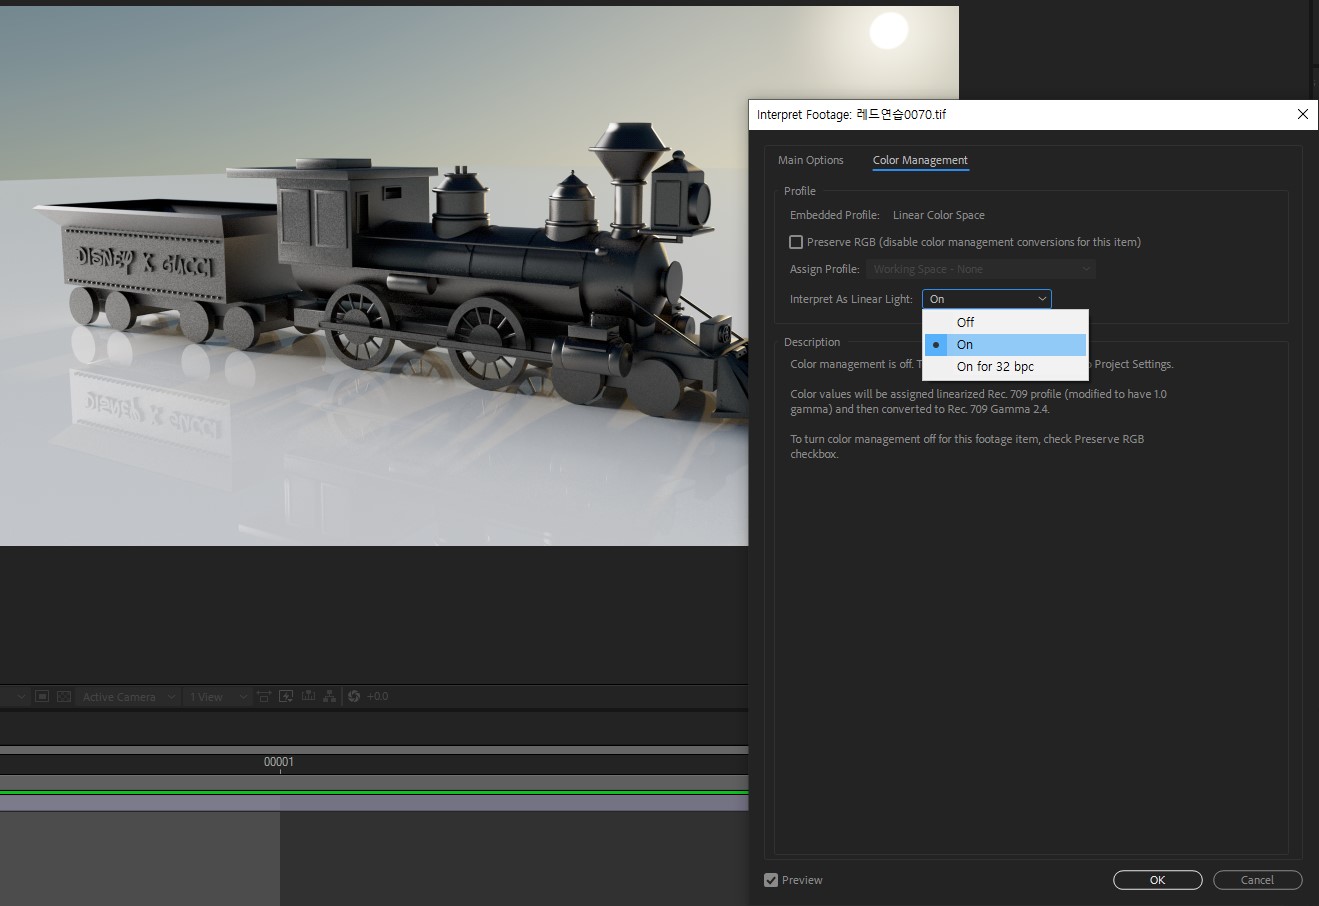The width and height of the screenshot is (1319, 906).
Task: Enable the Preserve RGB checkbox
Action: 796,242
